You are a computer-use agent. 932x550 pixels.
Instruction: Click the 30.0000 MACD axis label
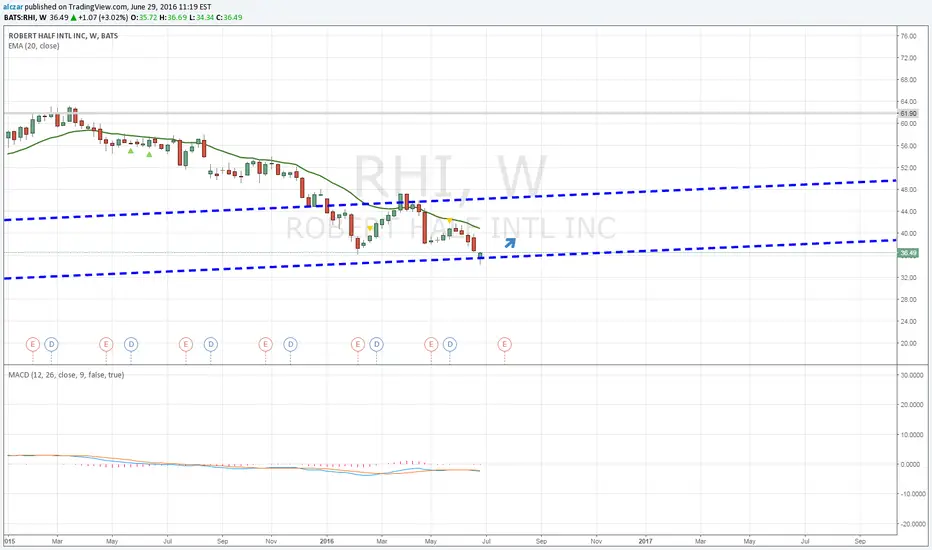tap(913, 375)
